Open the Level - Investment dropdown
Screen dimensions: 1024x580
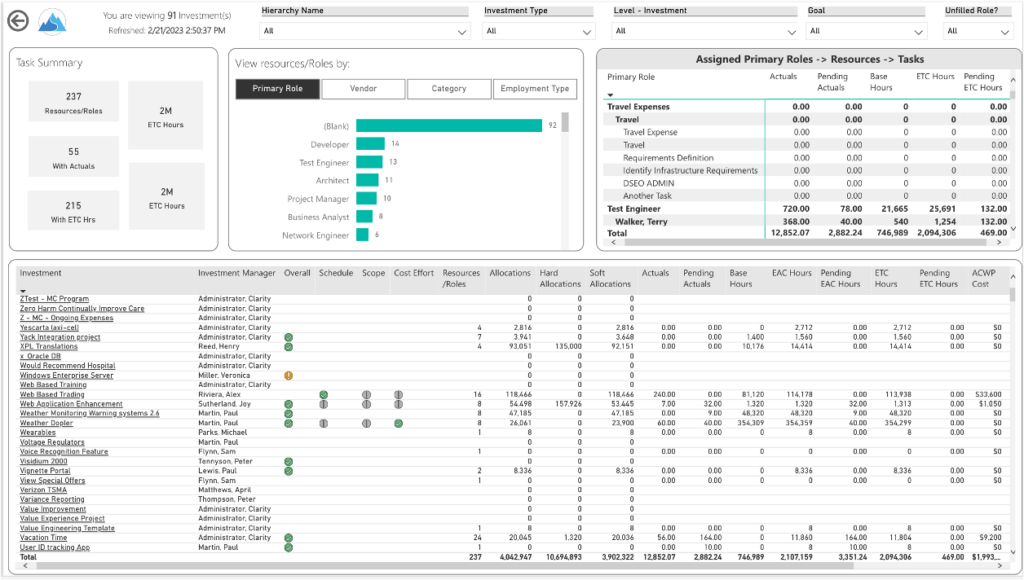tap(705, 31)
